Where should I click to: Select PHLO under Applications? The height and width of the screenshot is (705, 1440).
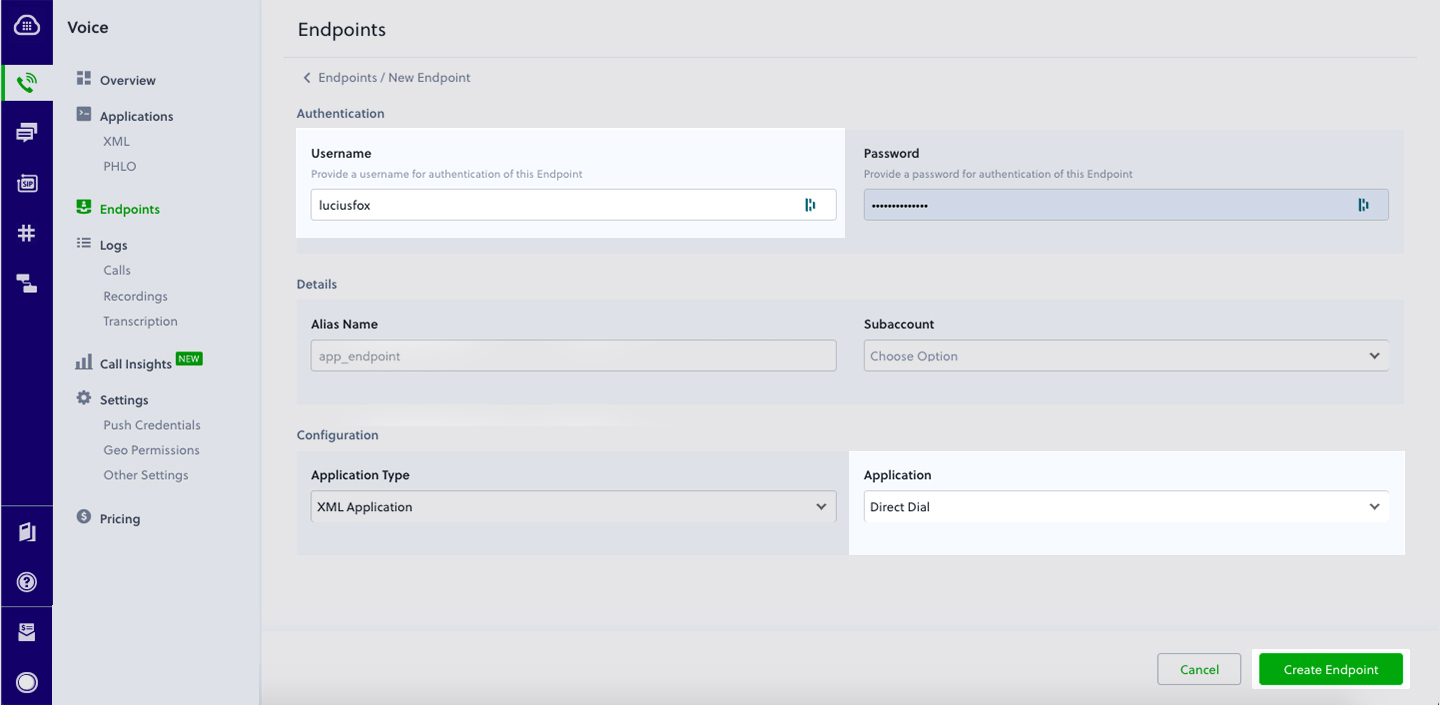[119, 167]
